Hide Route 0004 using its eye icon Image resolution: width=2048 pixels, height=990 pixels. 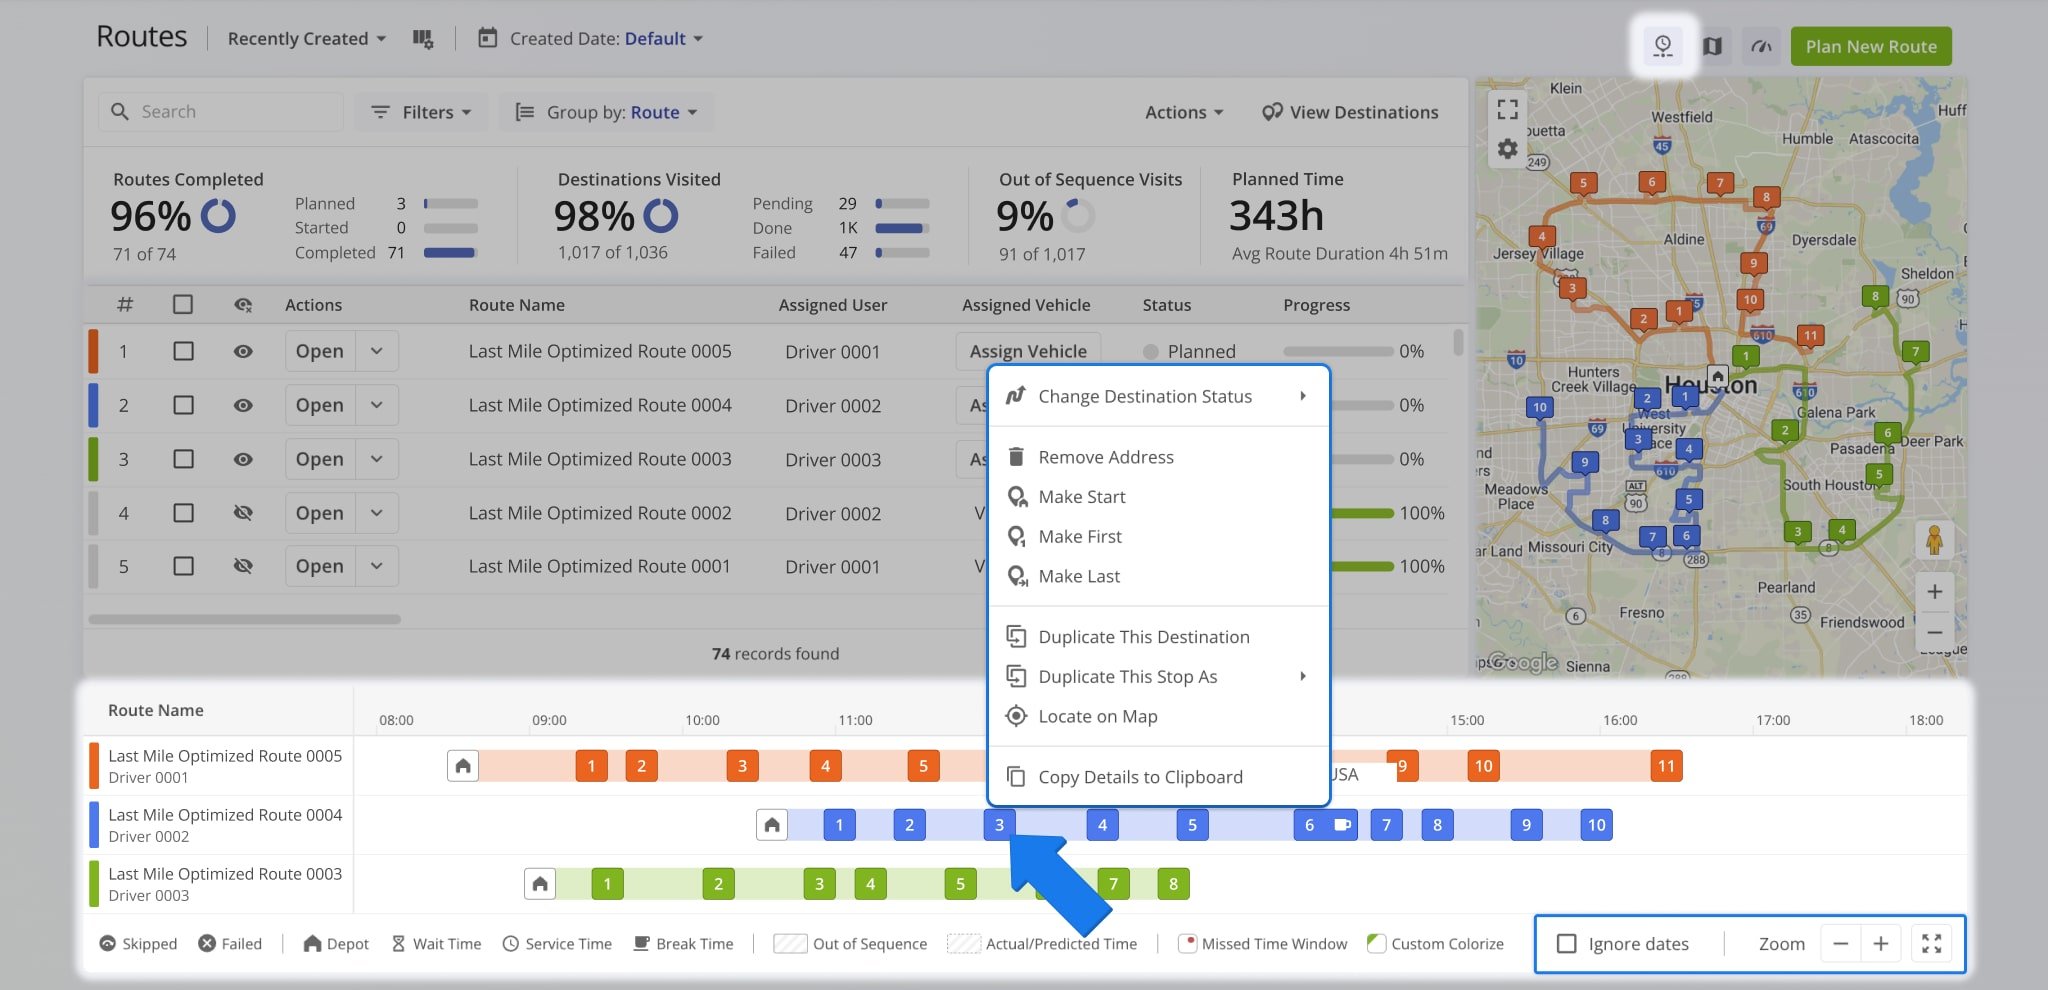click(x=243, y=405)
